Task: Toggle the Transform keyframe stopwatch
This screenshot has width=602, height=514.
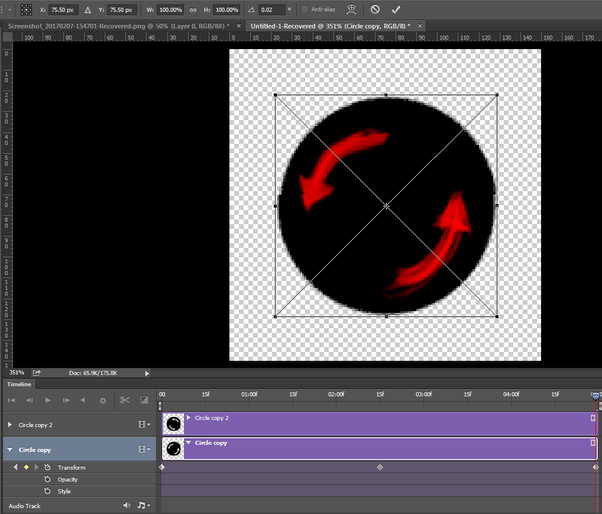Action: [47, 467]
